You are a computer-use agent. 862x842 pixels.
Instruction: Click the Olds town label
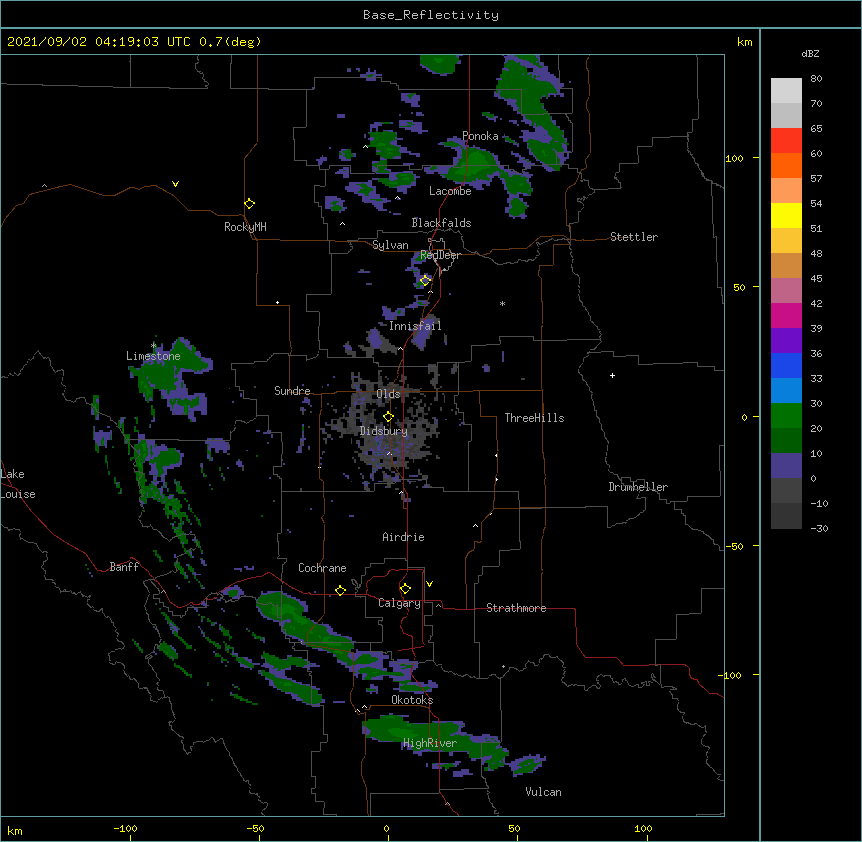388,394
